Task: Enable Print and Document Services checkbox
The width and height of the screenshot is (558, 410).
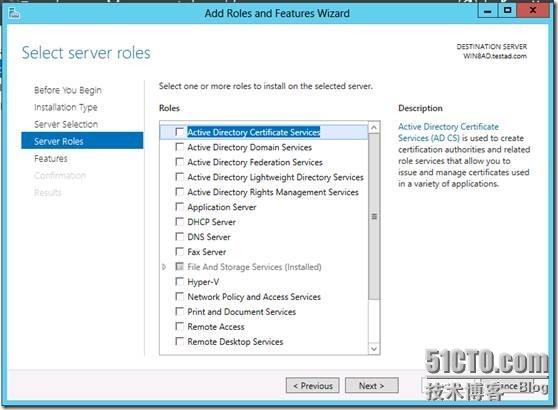Action: (x=180, y=311)
